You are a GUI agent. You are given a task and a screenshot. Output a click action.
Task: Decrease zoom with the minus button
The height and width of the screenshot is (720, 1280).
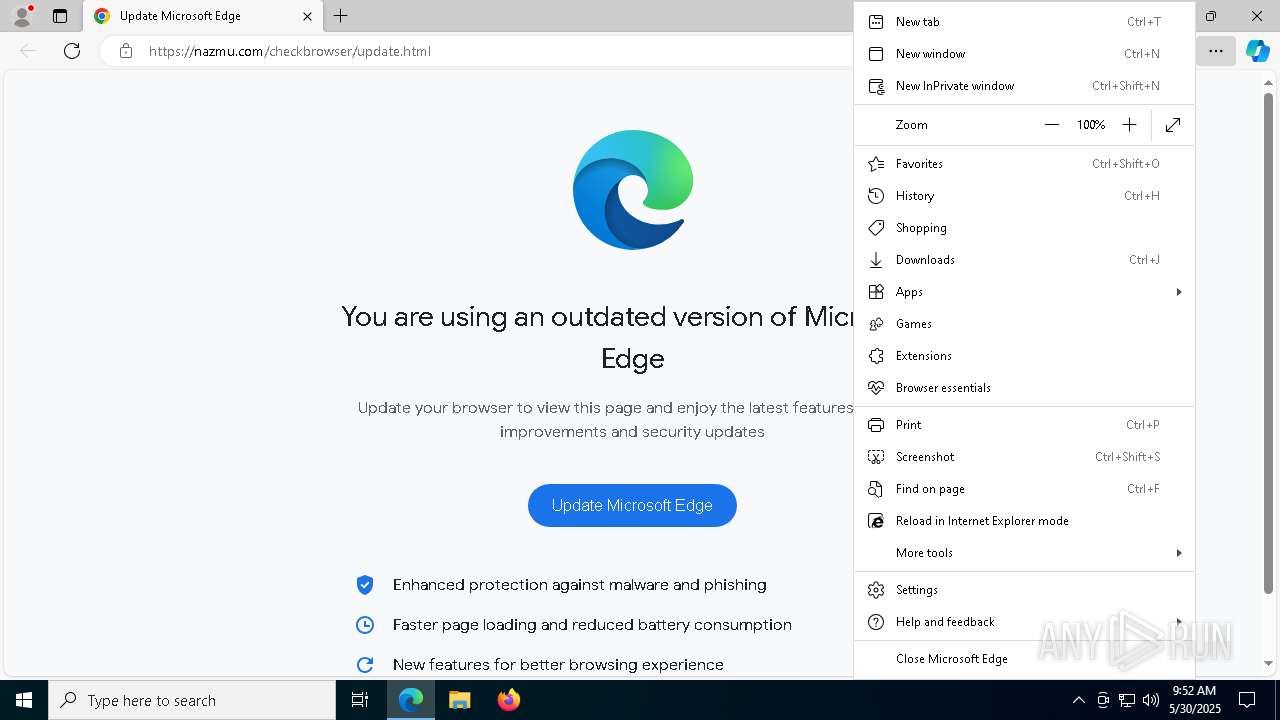(1051, 125)
